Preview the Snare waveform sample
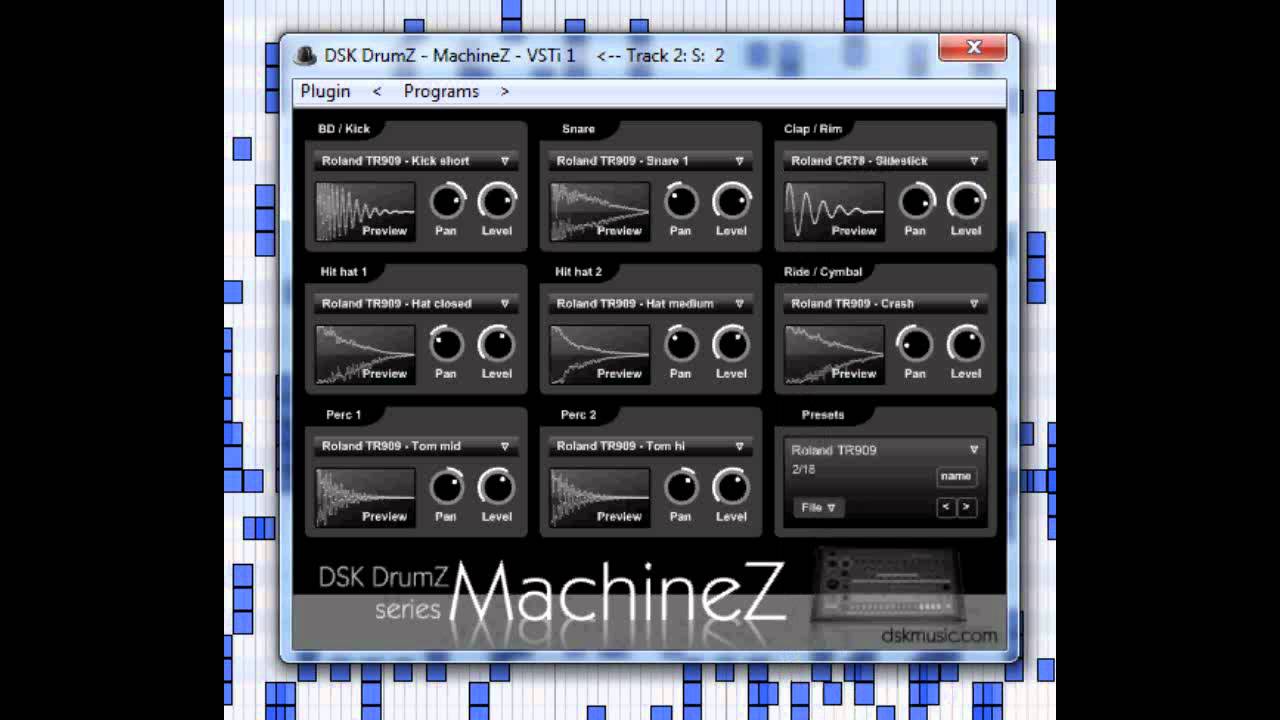The height and width of the screenshot is (720, 1280). [600, 212]
